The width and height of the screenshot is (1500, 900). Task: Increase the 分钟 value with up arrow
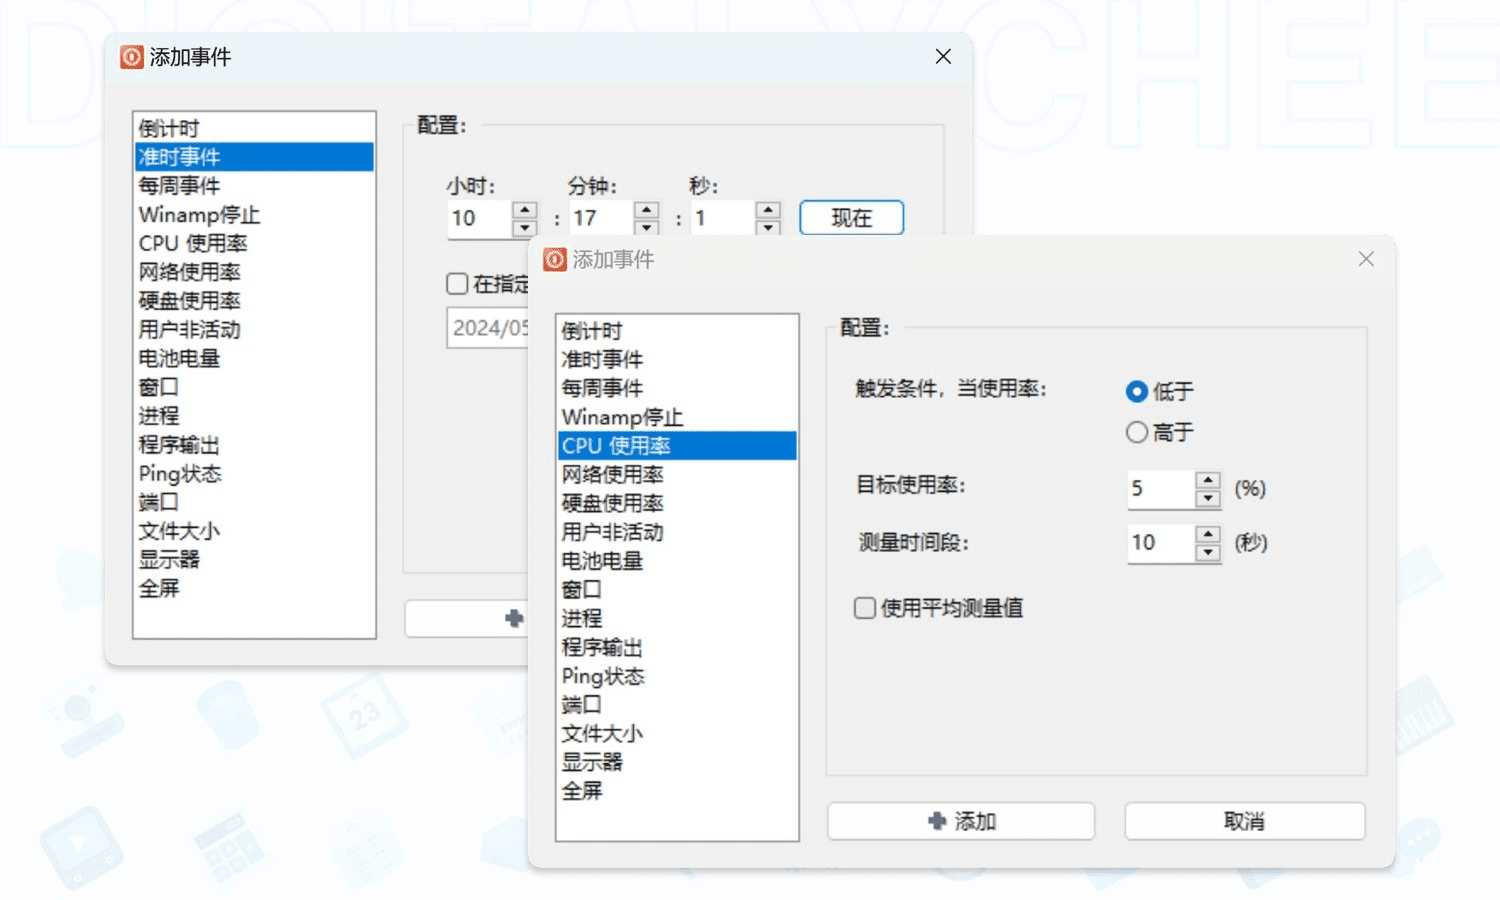click(x=646, y=210)
